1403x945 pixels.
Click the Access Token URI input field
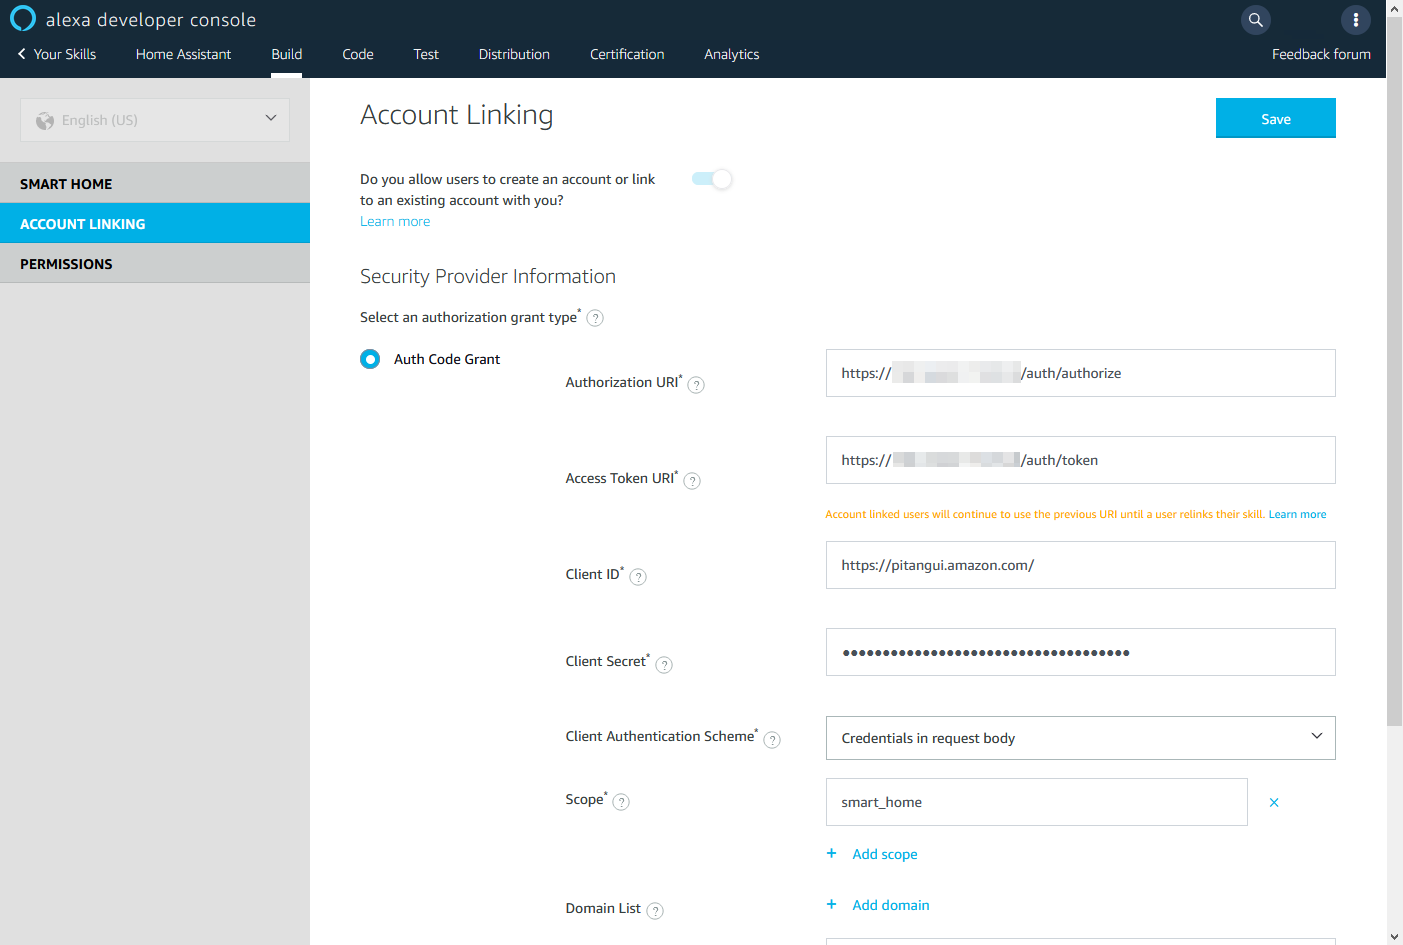pyautogui.click(x=1080, y=460)
